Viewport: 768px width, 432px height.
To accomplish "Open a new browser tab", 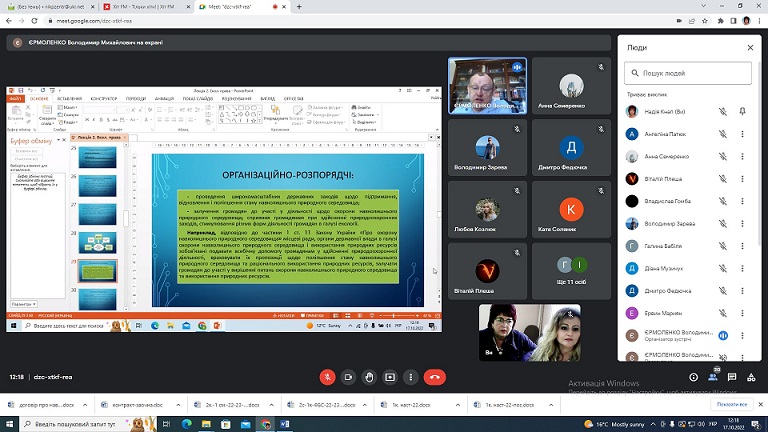I will [x=299, y=7].
